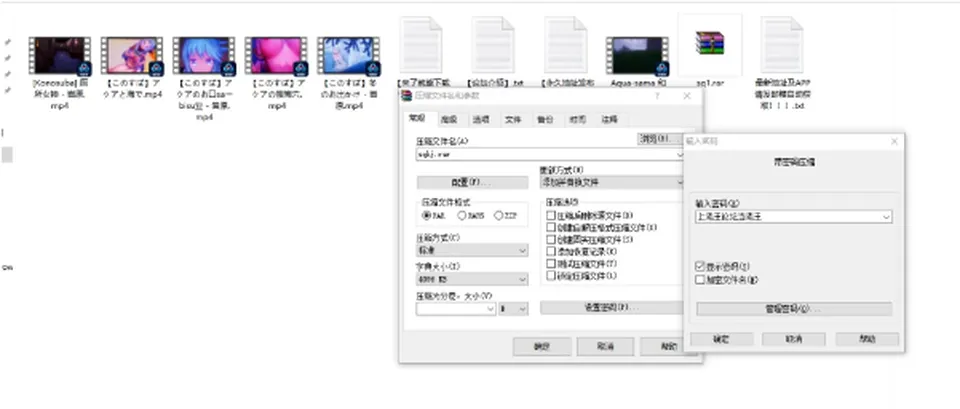Viewport: 960px width, 409px height.
Task: Open the 更新方式 update mode dropdown
Action: [611, 182]
